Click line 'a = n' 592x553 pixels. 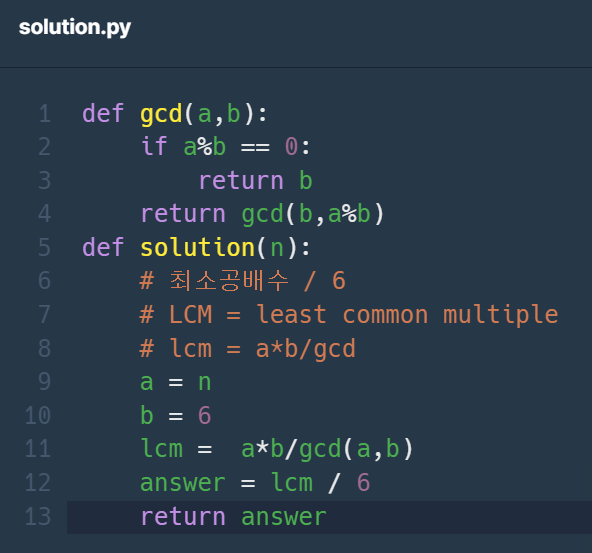click(176, 382)
